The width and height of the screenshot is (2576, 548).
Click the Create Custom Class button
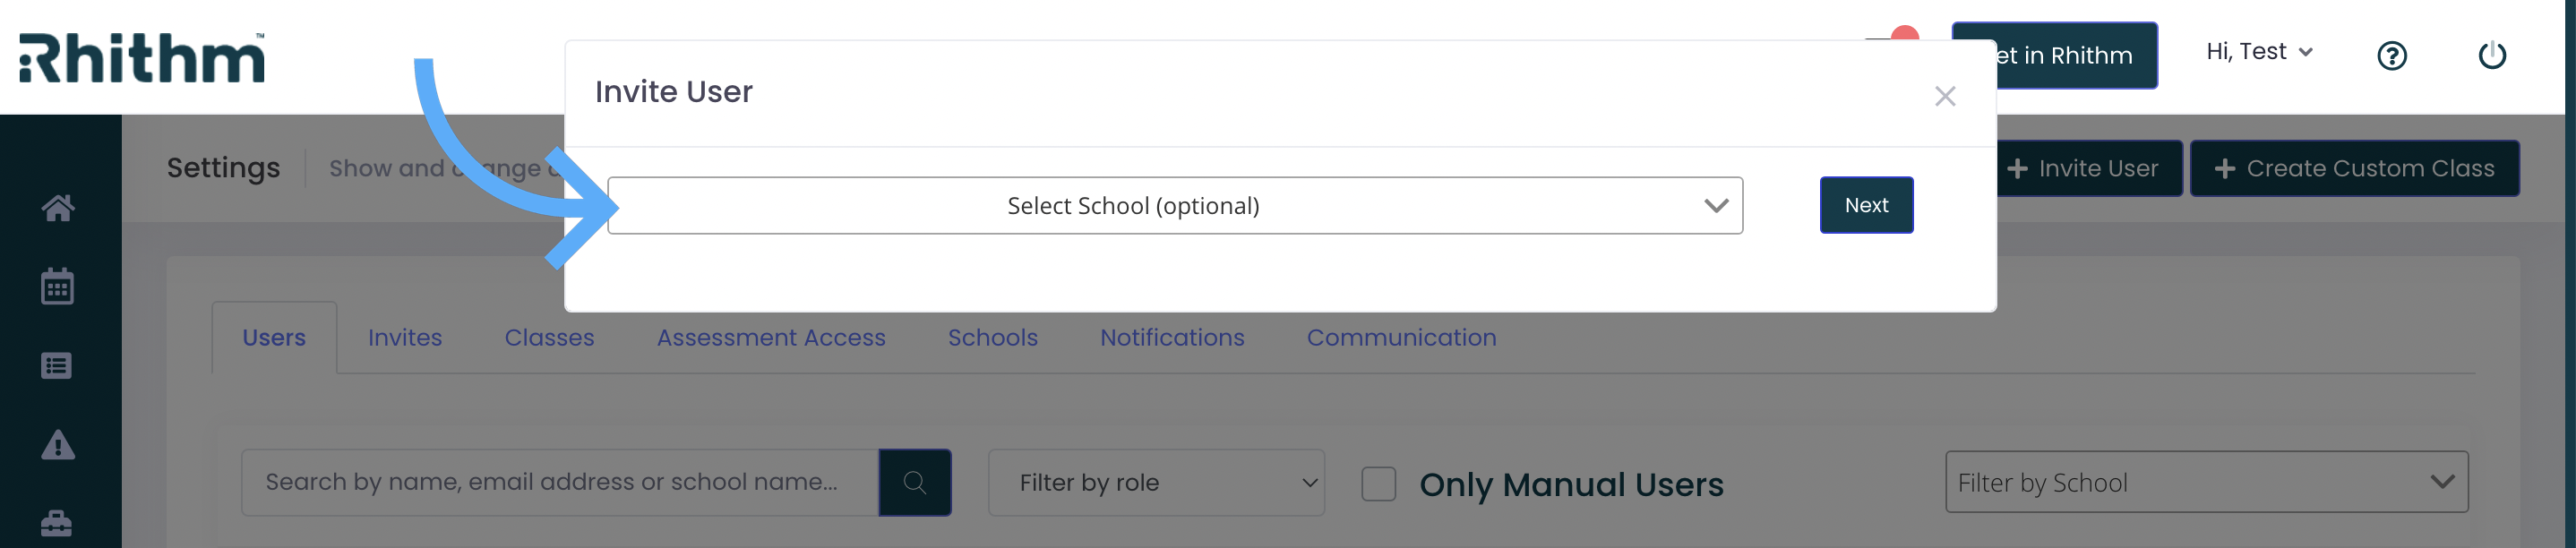pos(2354,168)
